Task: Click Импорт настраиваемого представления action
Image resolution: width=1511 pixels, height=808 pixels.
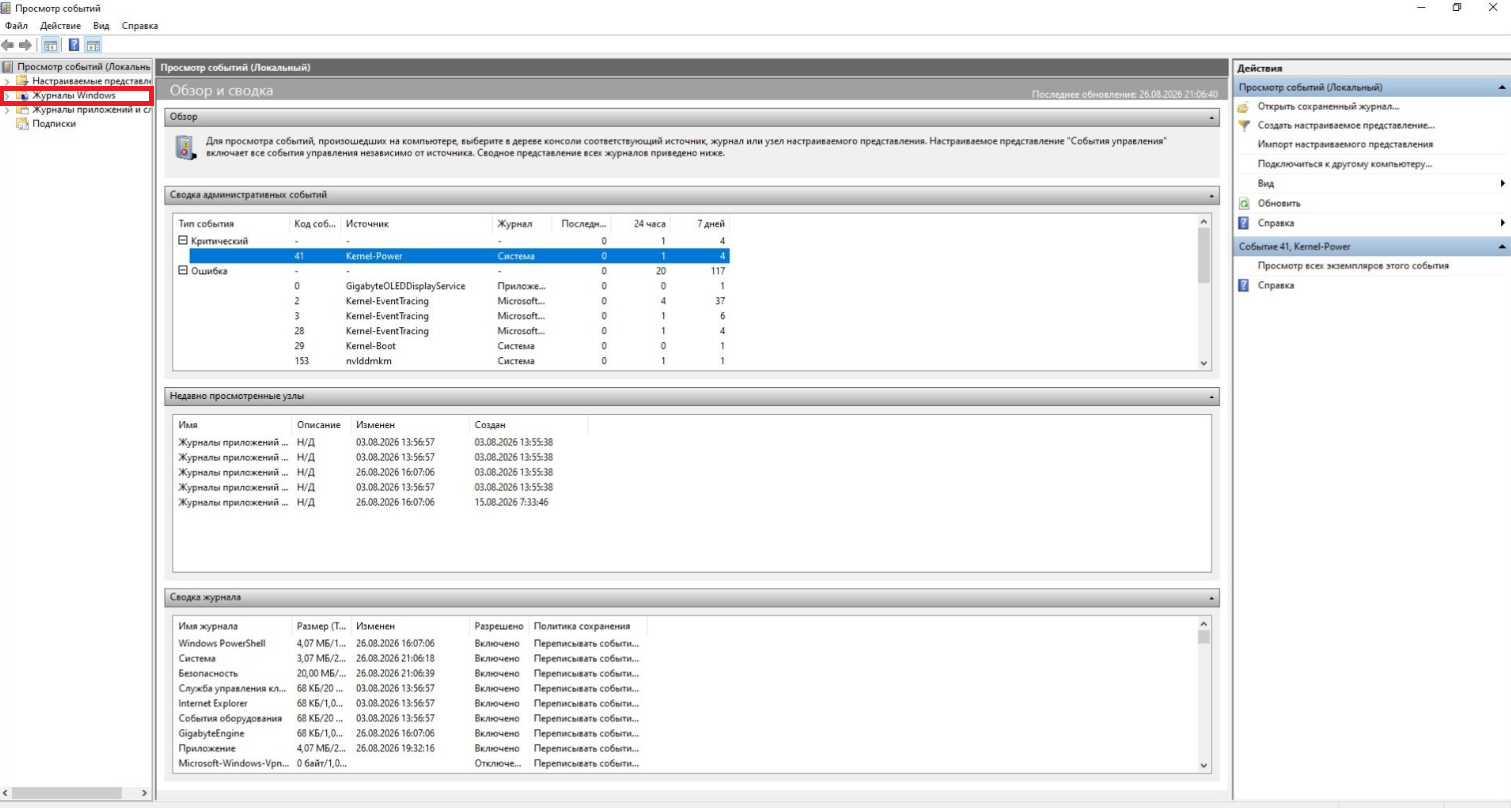Action: 1345,145
